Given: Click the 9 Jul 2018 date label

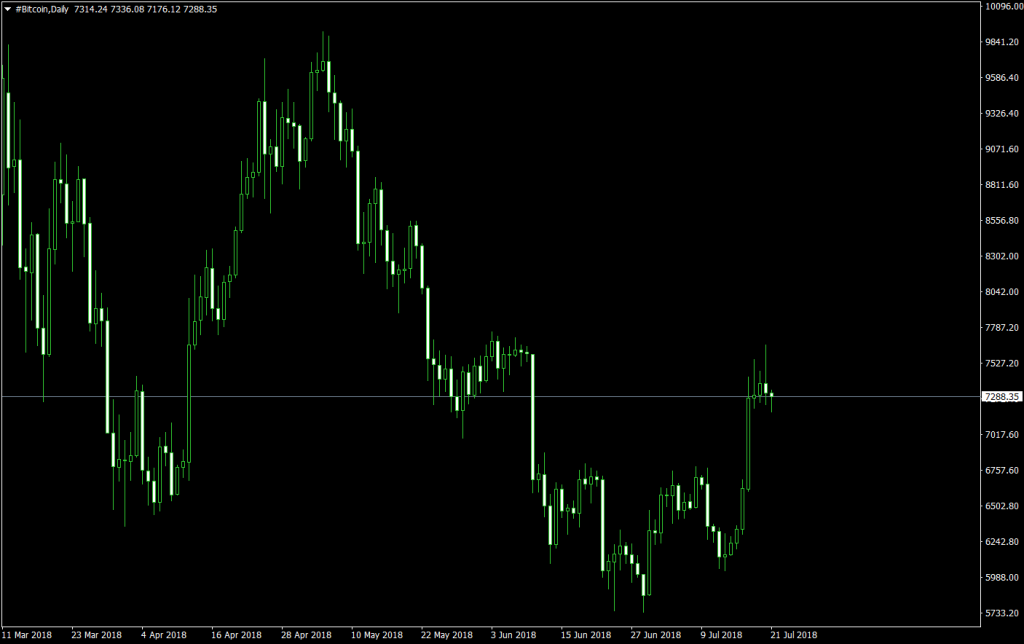Looking at the screenshot, I should pyautogui.click(x=722, y=635).
